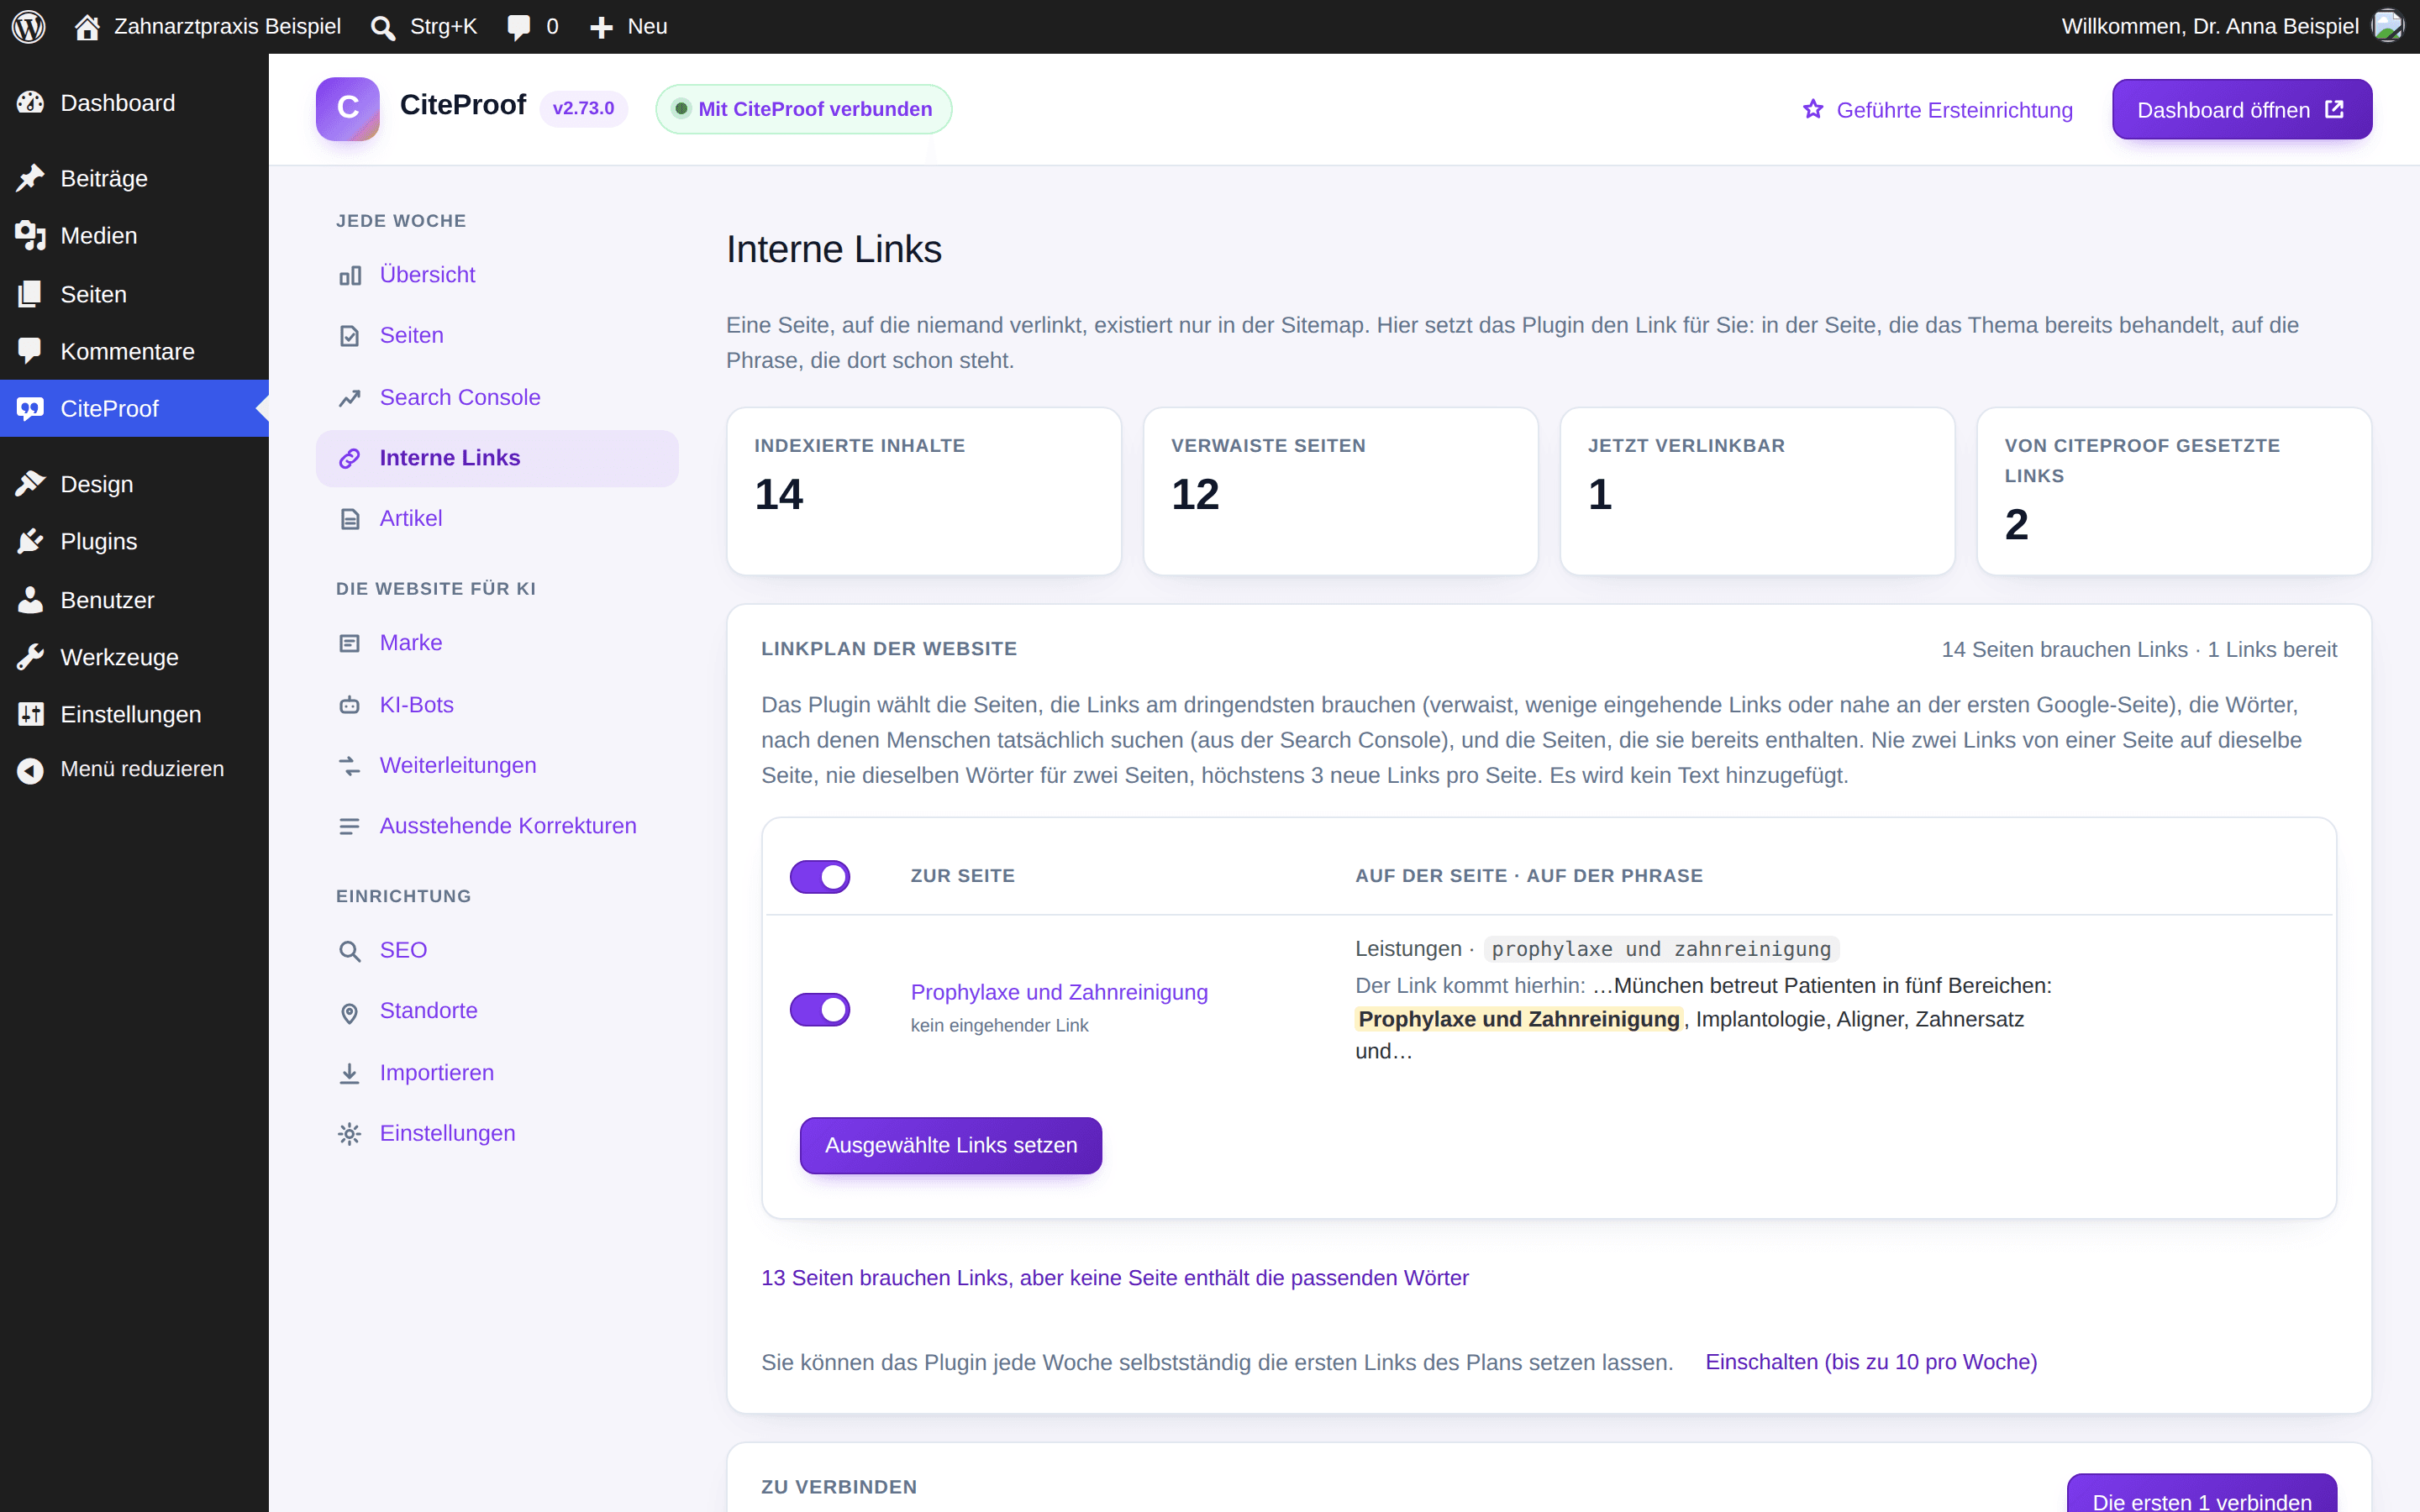Click the prophylaxe und zahnreinigung code phrase
Viewport: 2420px width, 1512px height.
click(1661, 949)
